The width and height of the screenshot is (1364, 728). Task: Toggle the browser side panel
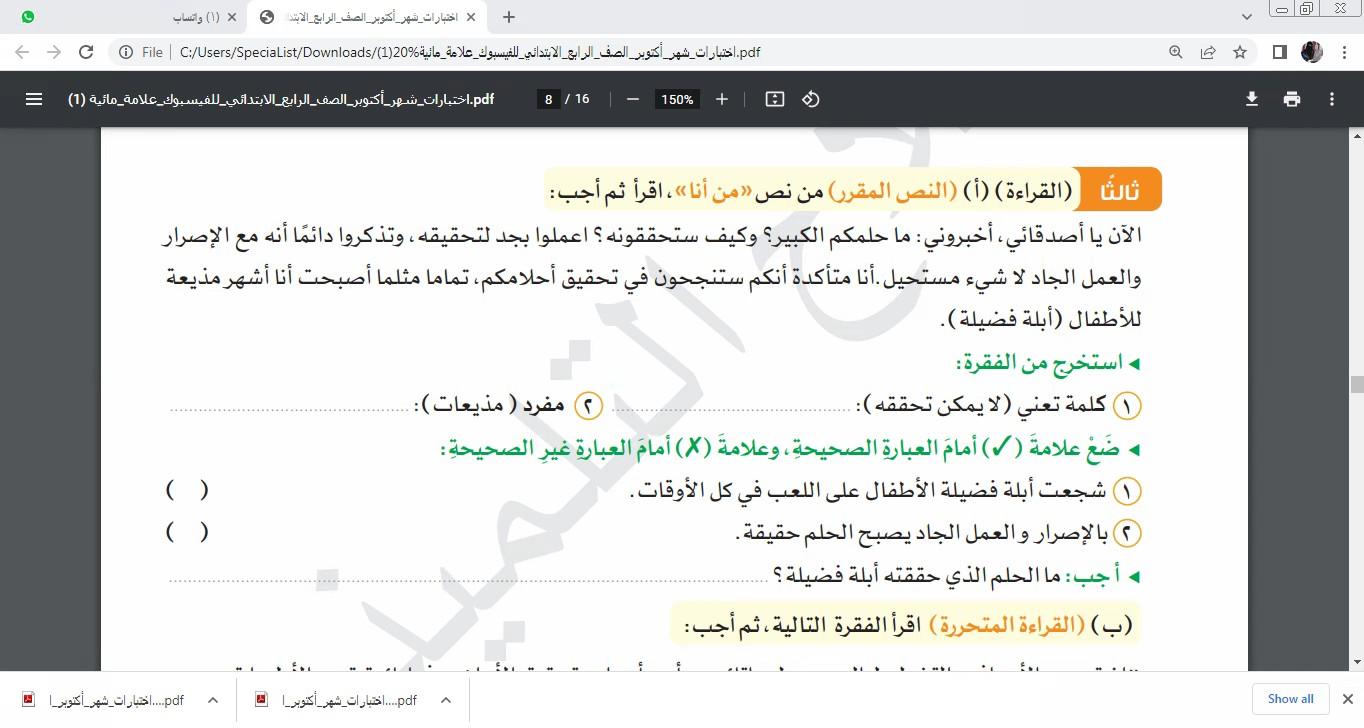[x=1279, y=52]
